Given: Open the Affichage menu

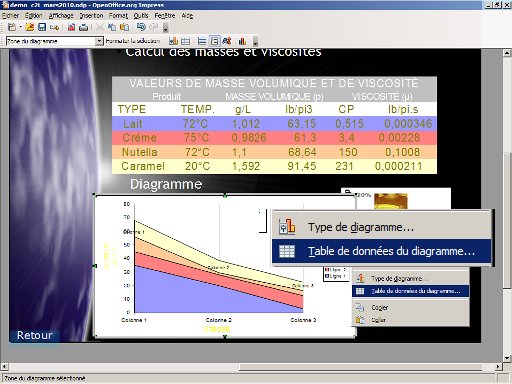Looking at the screenshot, I should [61, 16].
